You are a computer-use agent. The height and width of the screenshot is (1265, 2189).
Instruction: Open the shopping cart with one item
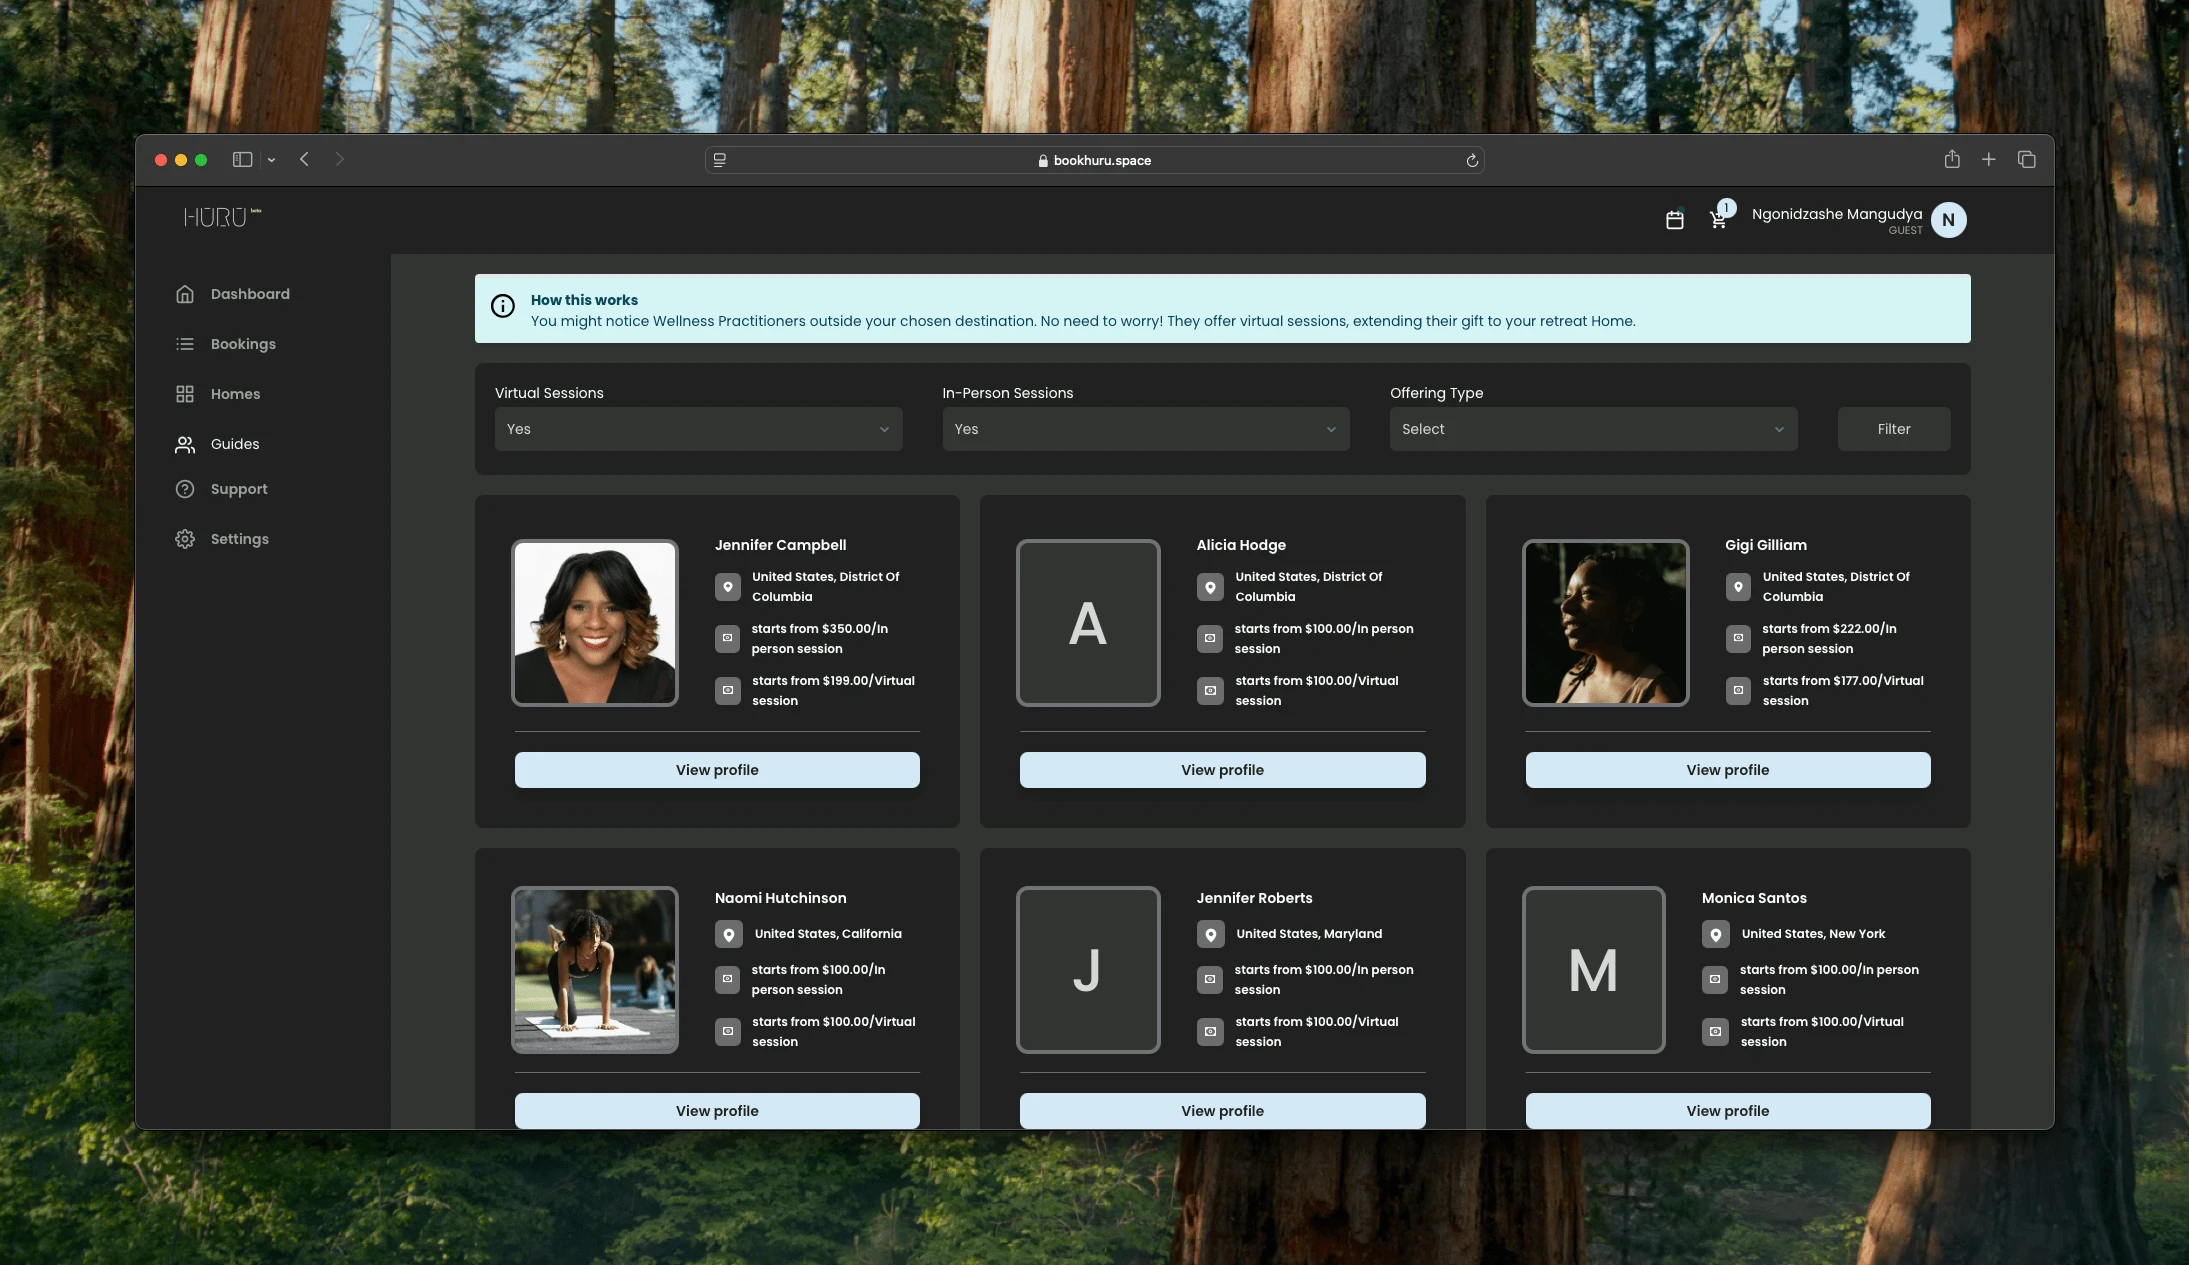[1718, 220]
